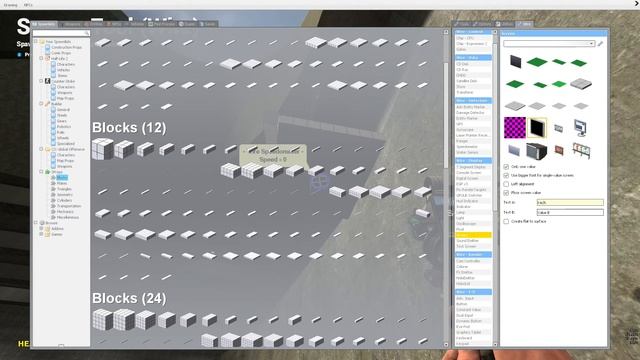Select Robotics under Builder
This screenshot has width=640, height=360.
click(64, 127)
